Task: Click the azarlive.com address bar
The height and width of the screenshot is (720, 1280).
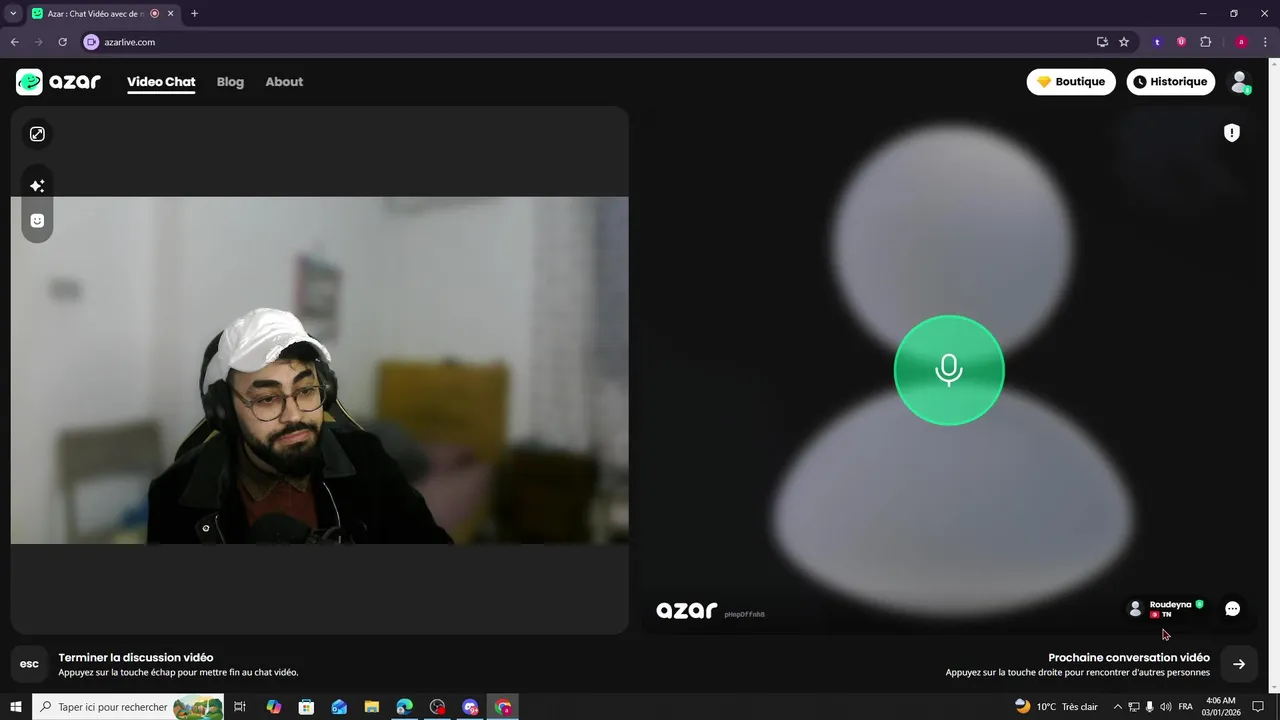Action: click(x=590, y=42)
